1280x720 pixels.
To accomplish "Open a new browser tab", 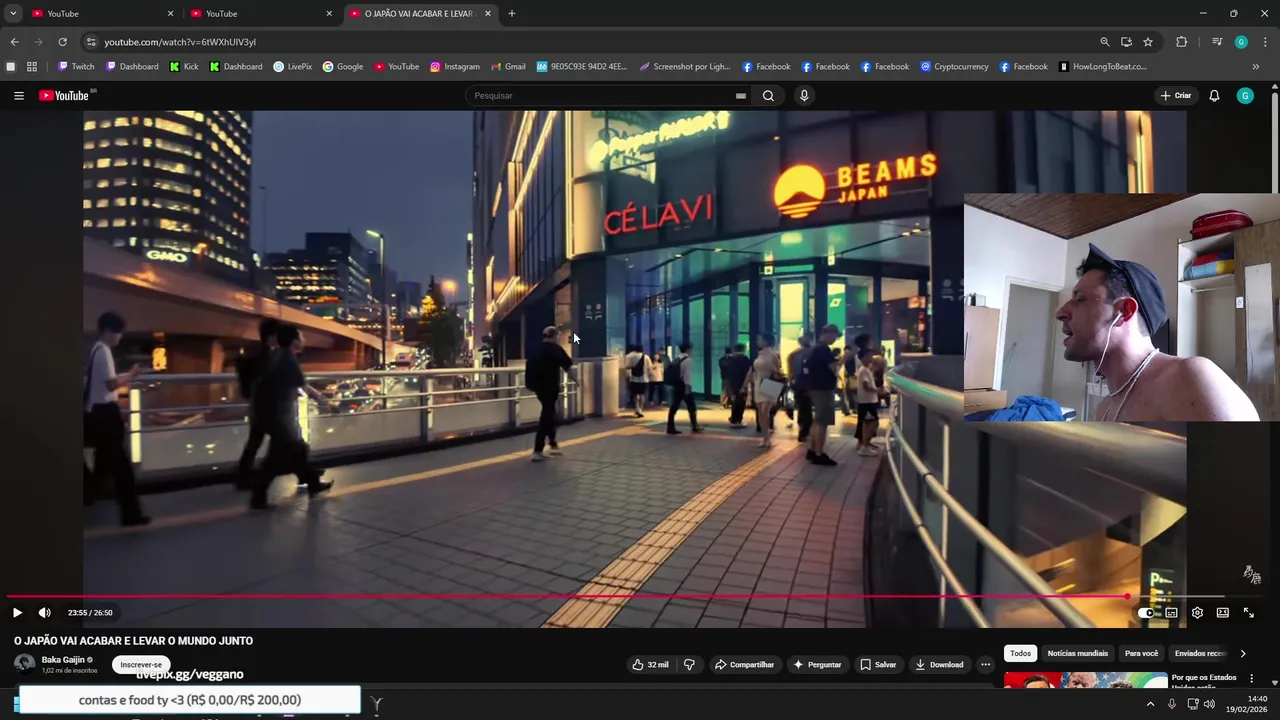I will click(512, 14).
